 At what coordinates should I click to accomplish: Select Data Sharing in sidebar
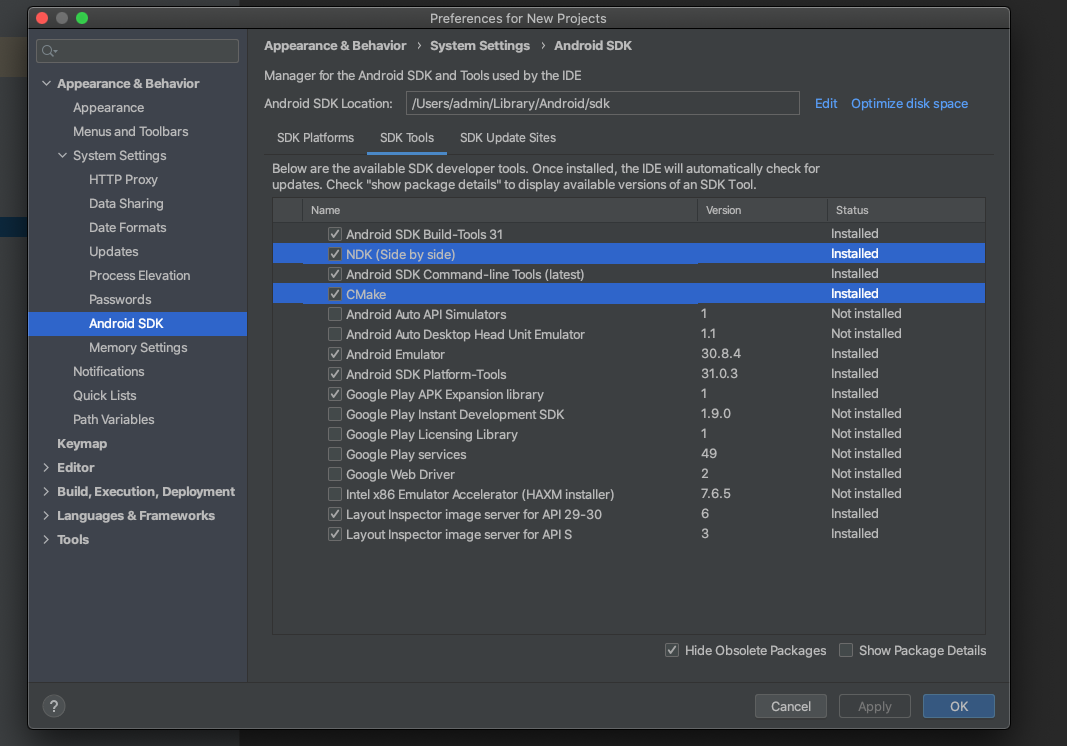(x=126, y=204)
